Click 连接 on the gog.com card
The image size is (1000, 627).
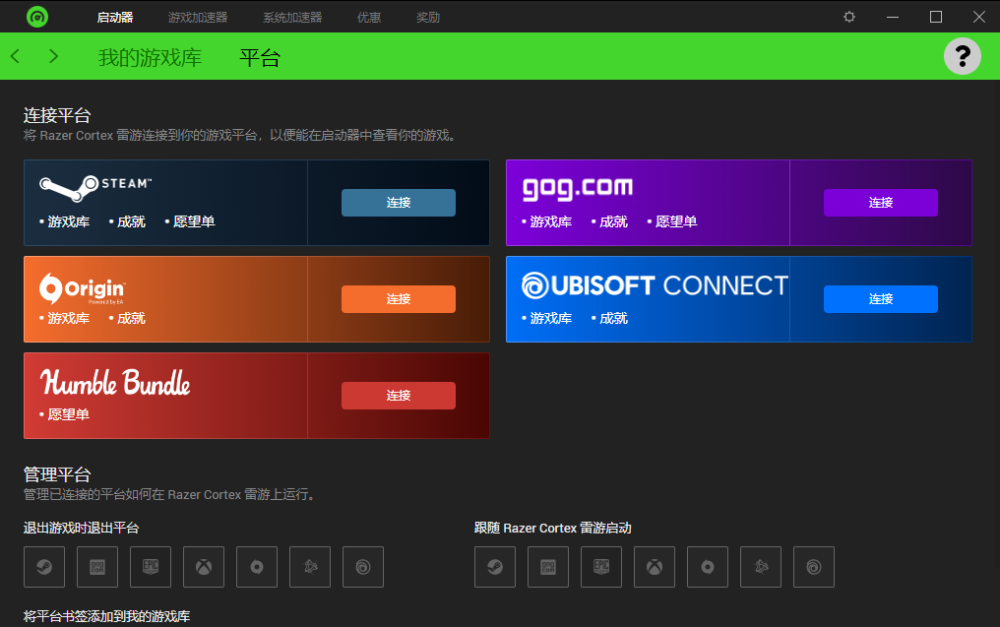tap(881, 202)
